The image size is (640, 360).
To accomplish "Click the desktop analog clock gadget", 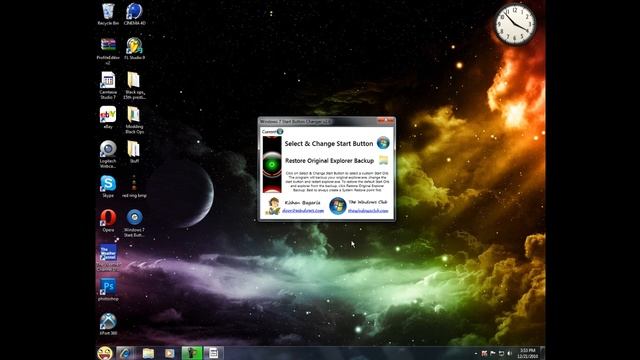I will click(x=515, y=24).
